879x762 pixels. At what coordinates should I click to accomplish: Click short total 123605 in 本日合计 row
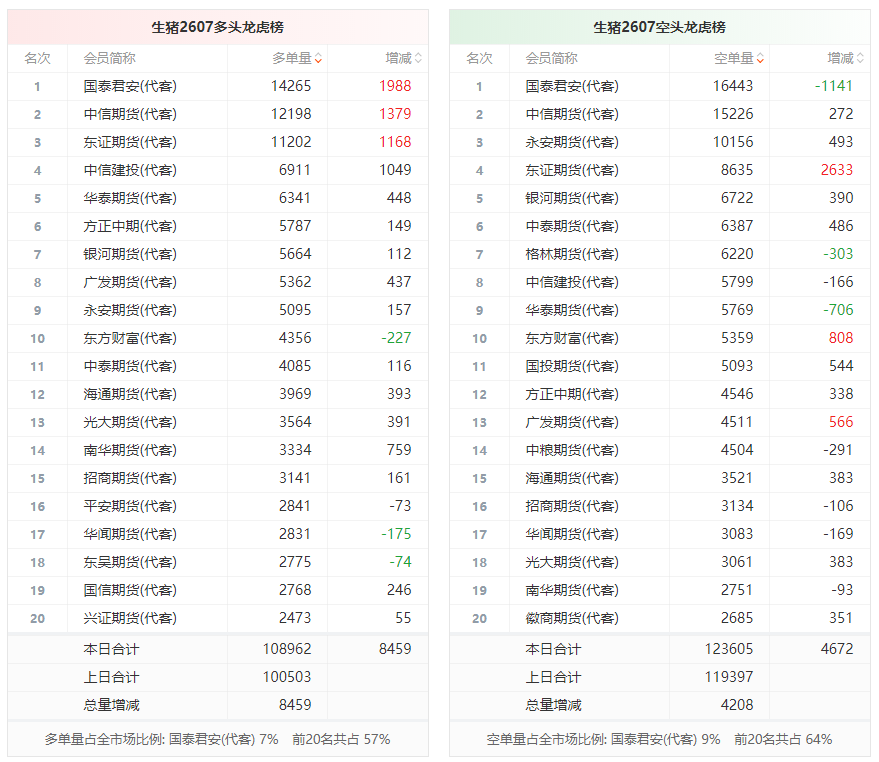coord(729,649)
